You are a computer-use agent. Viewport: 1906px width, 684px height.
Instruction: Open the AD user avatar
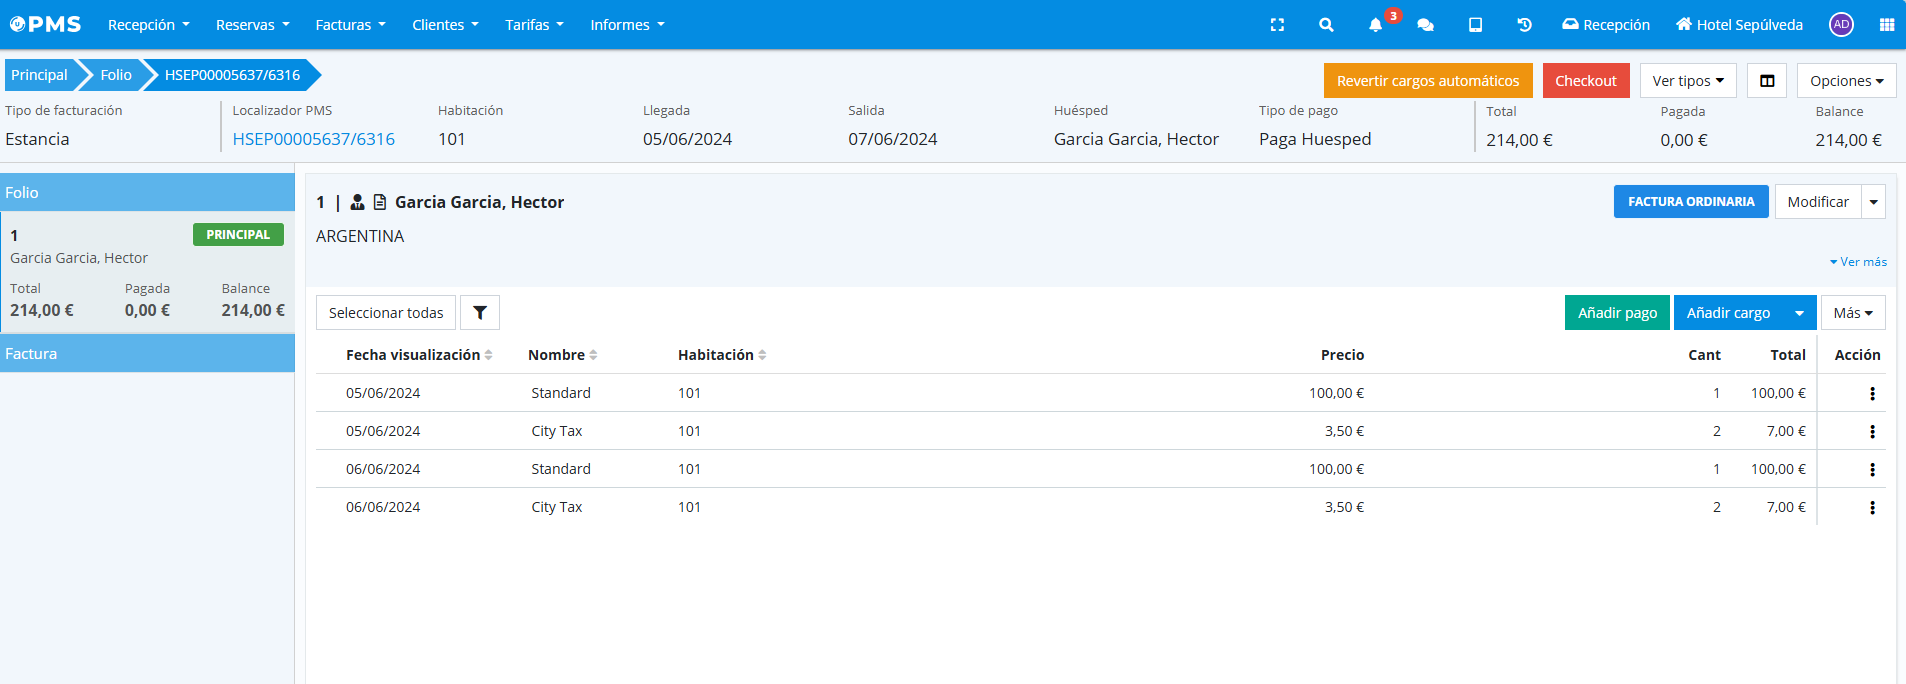[x=1841, y=24]
